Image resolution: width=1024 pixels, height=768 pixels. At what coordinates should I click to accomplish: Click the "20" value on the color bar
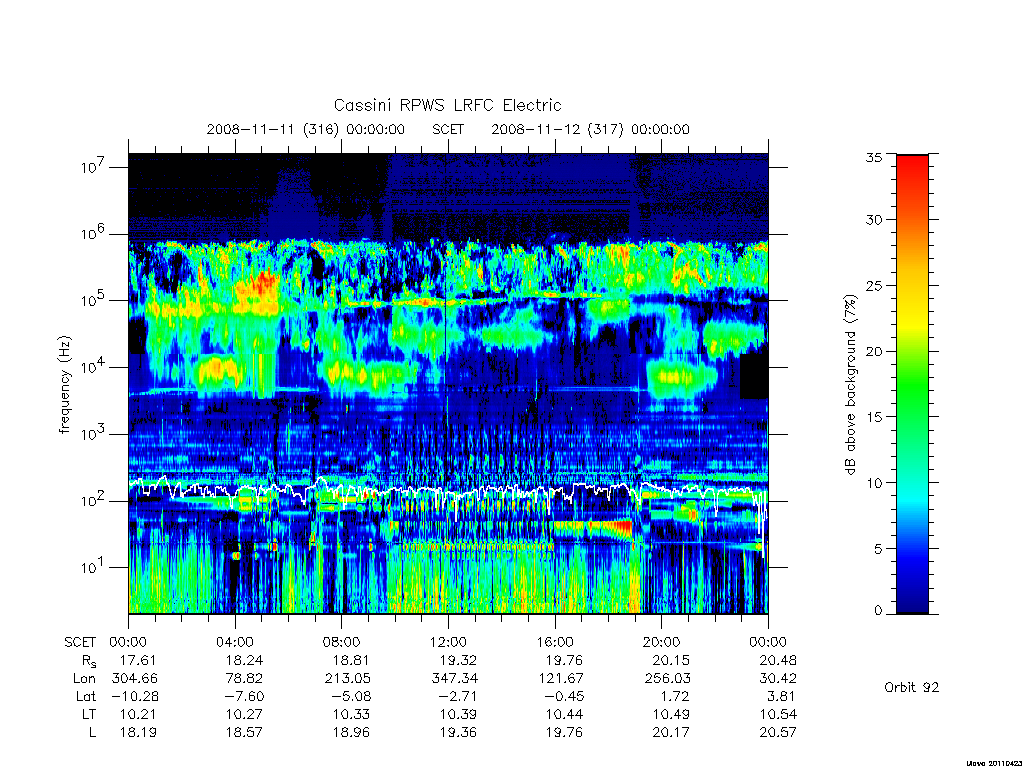coord(873,351)
